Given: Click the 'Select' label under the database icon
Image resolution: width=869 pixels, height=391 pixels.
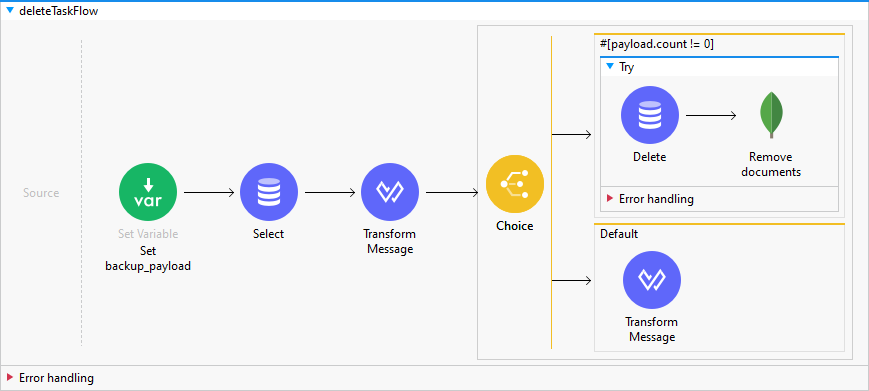Looking at the screenshot, I should click(269, 234).
